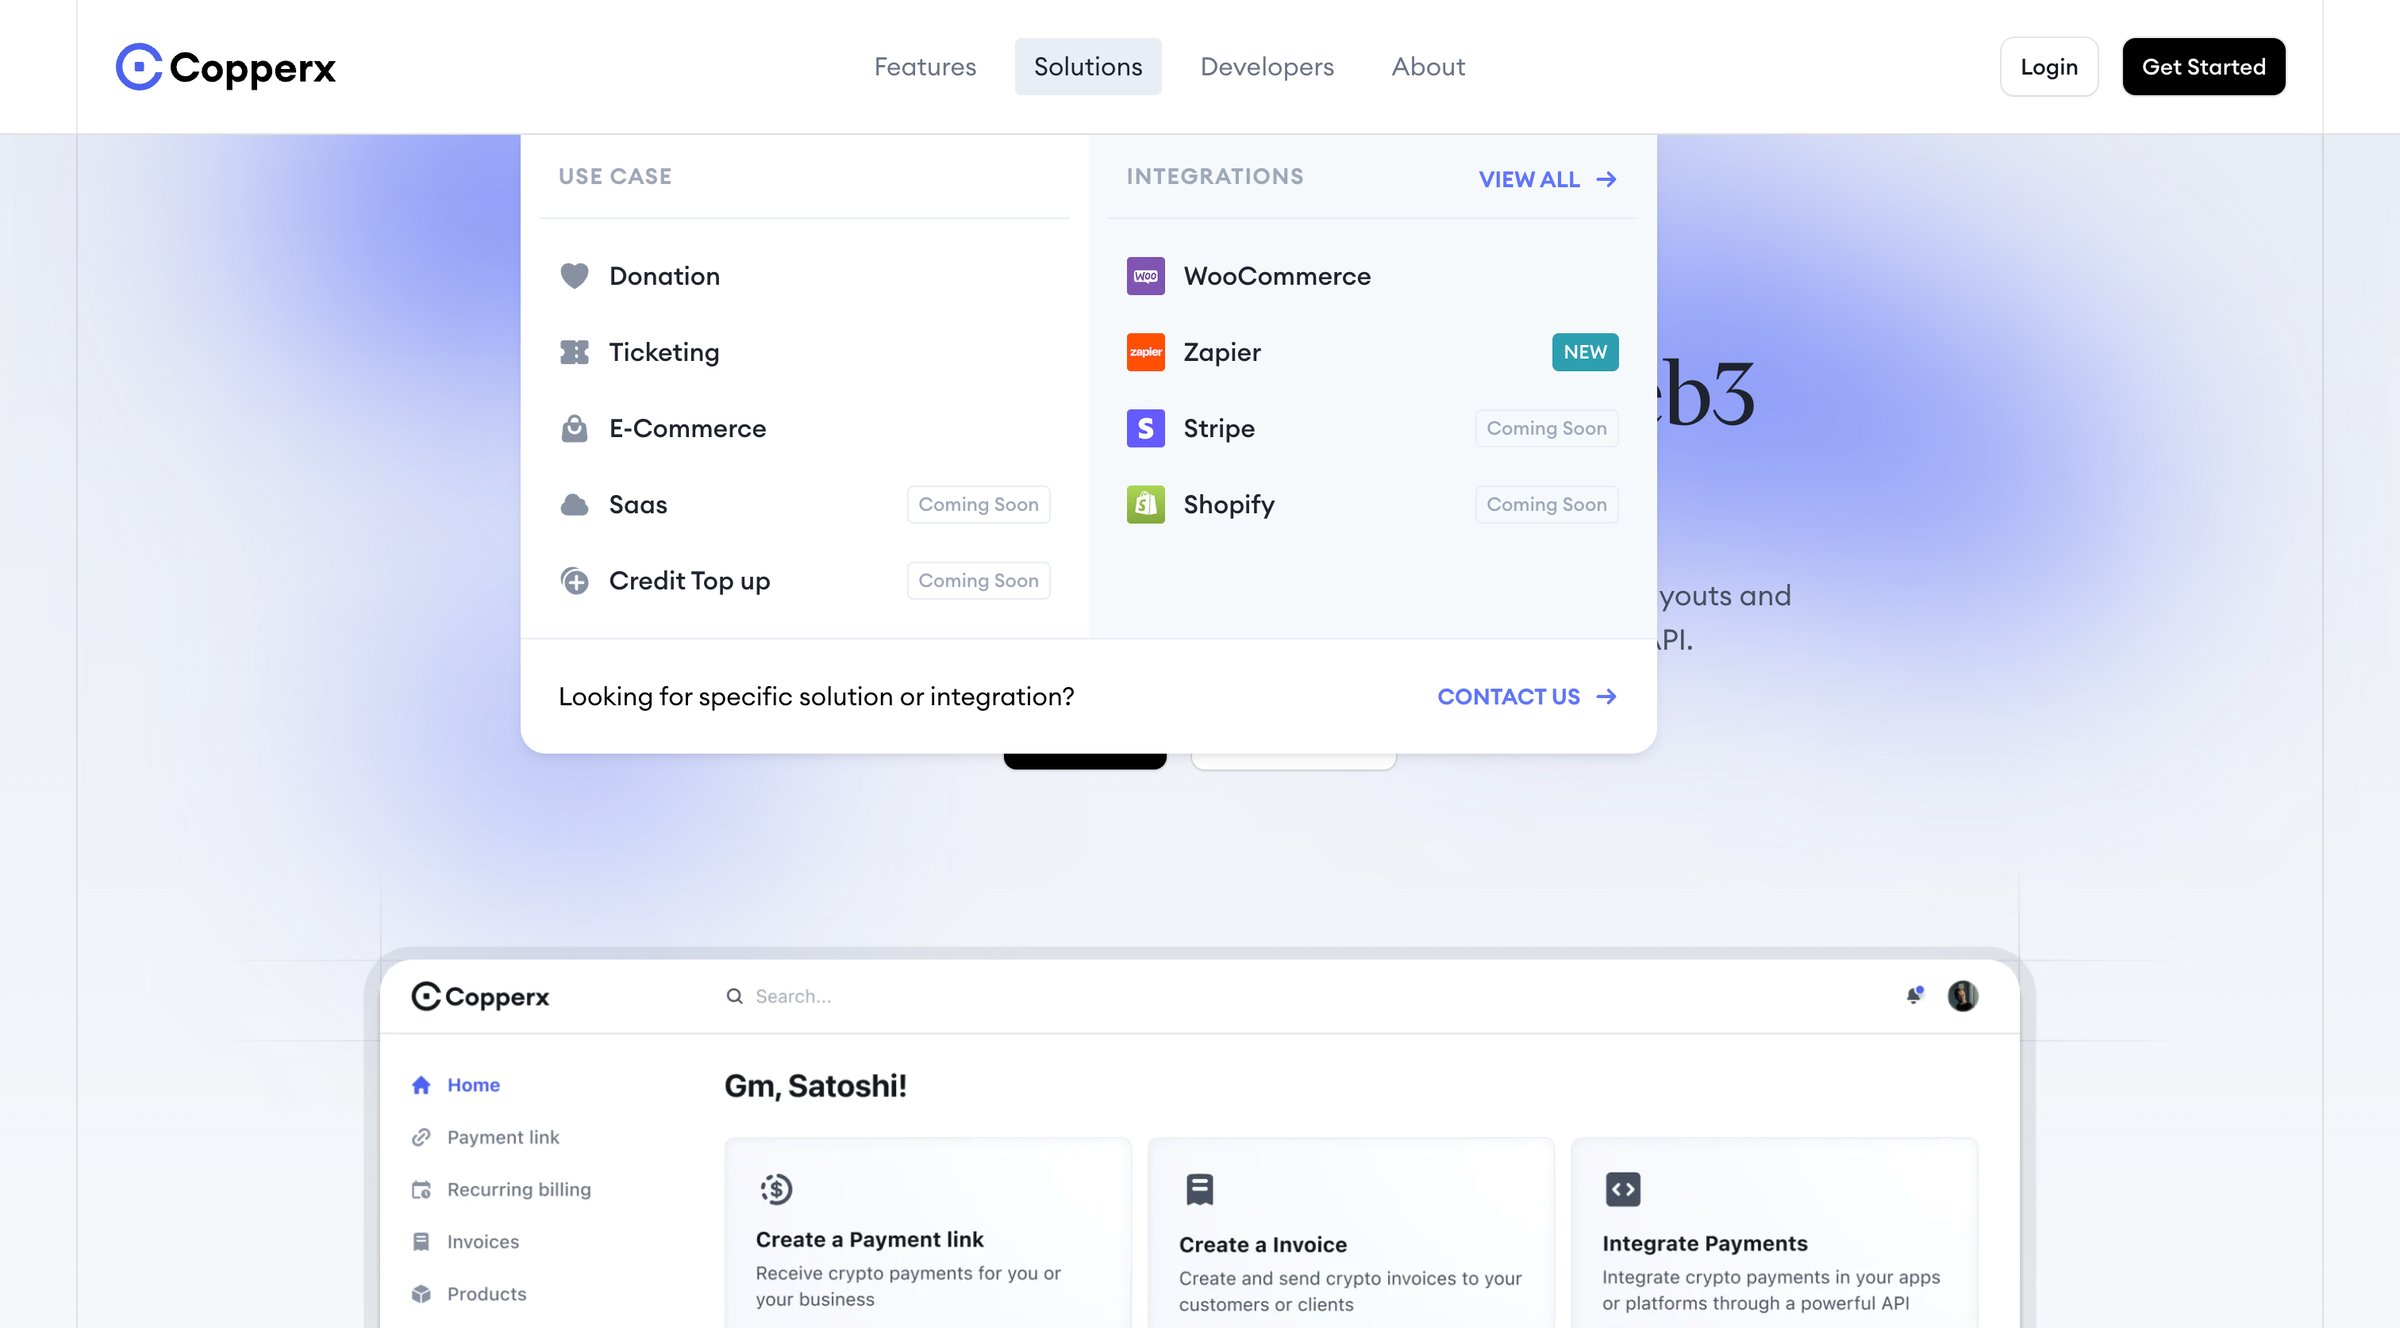Click the Home house icon in sidebar
Screen dimensions: 2400x1328
[x=421, y=1085]
